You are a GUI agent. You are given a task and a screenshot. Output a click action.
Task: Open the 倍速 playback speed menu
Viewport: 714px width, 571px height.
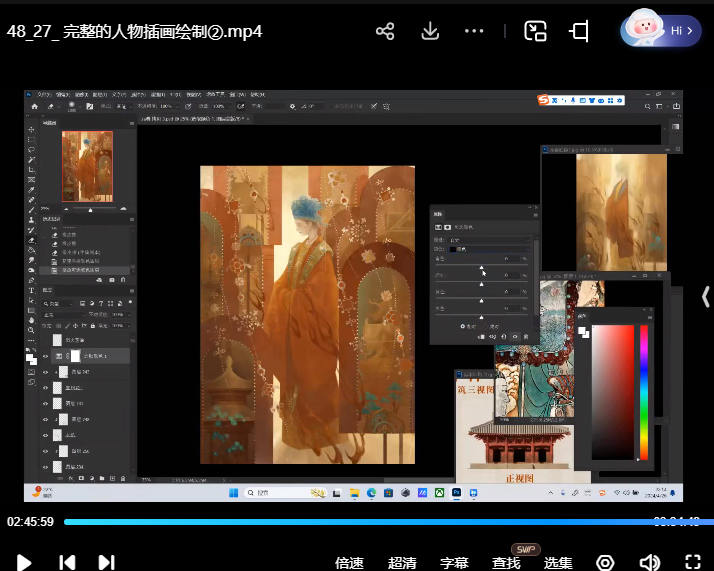[x=349, y=563]
